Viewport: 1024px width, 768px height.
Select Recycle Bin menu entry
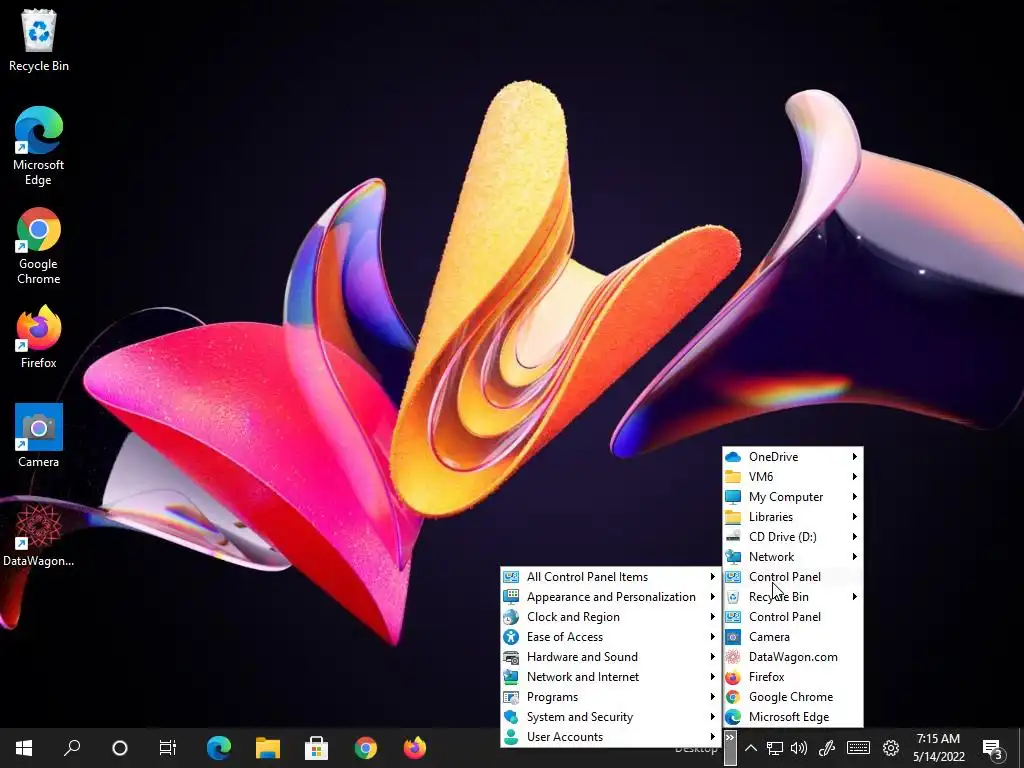click(x=793, y=597)
